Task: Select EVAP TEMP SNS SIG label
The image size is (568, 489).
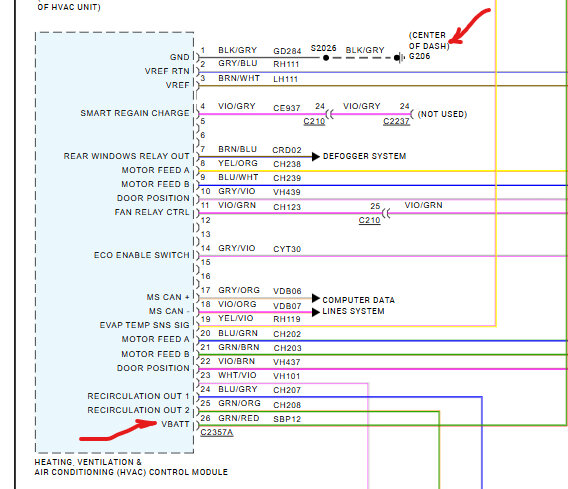Action: [145, 325]
